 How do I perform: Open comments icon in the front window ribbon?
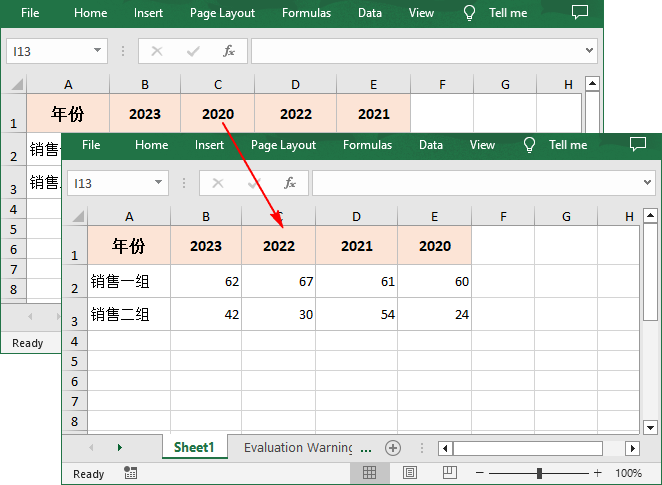coord(638,144)
